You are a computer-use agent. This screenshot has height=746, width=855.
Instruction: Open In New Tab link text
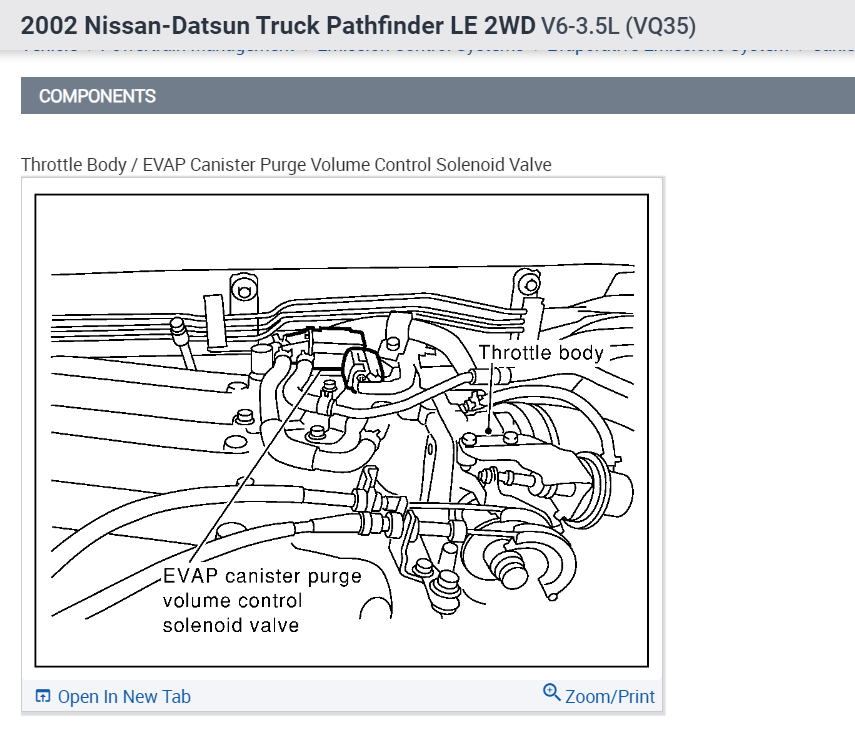coord(124,696)
